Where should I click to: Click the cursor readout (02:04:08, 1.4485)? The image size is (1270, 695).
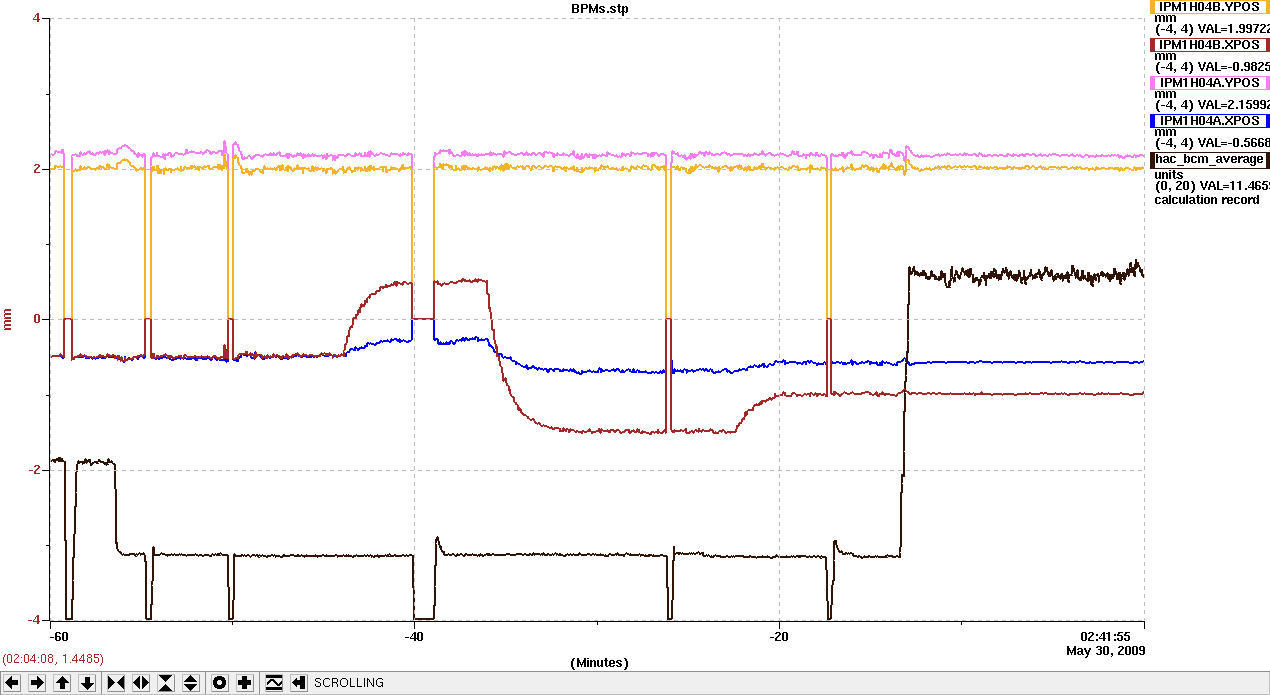click(53, 659)
